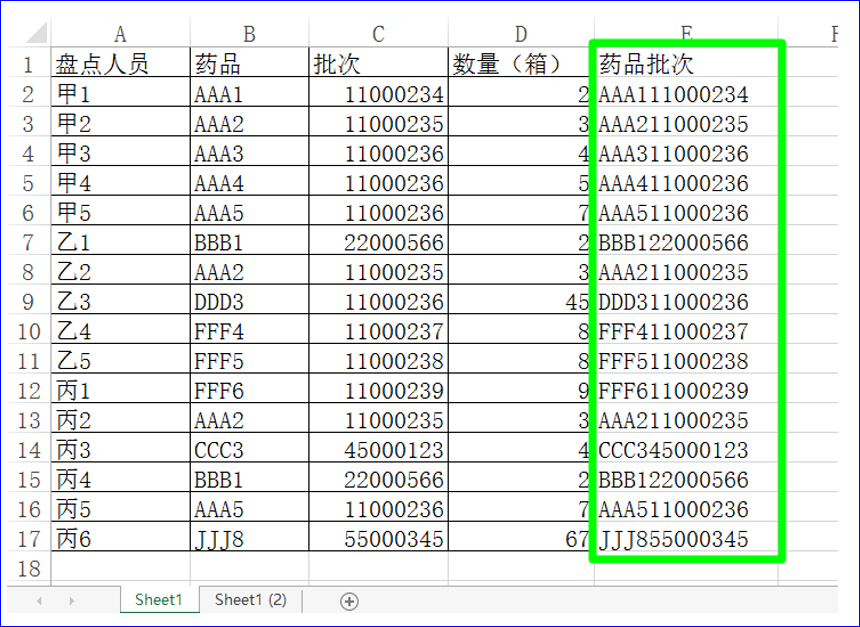Select cell 甲2
The image size is (860, 627).
(x=121, y=124)
